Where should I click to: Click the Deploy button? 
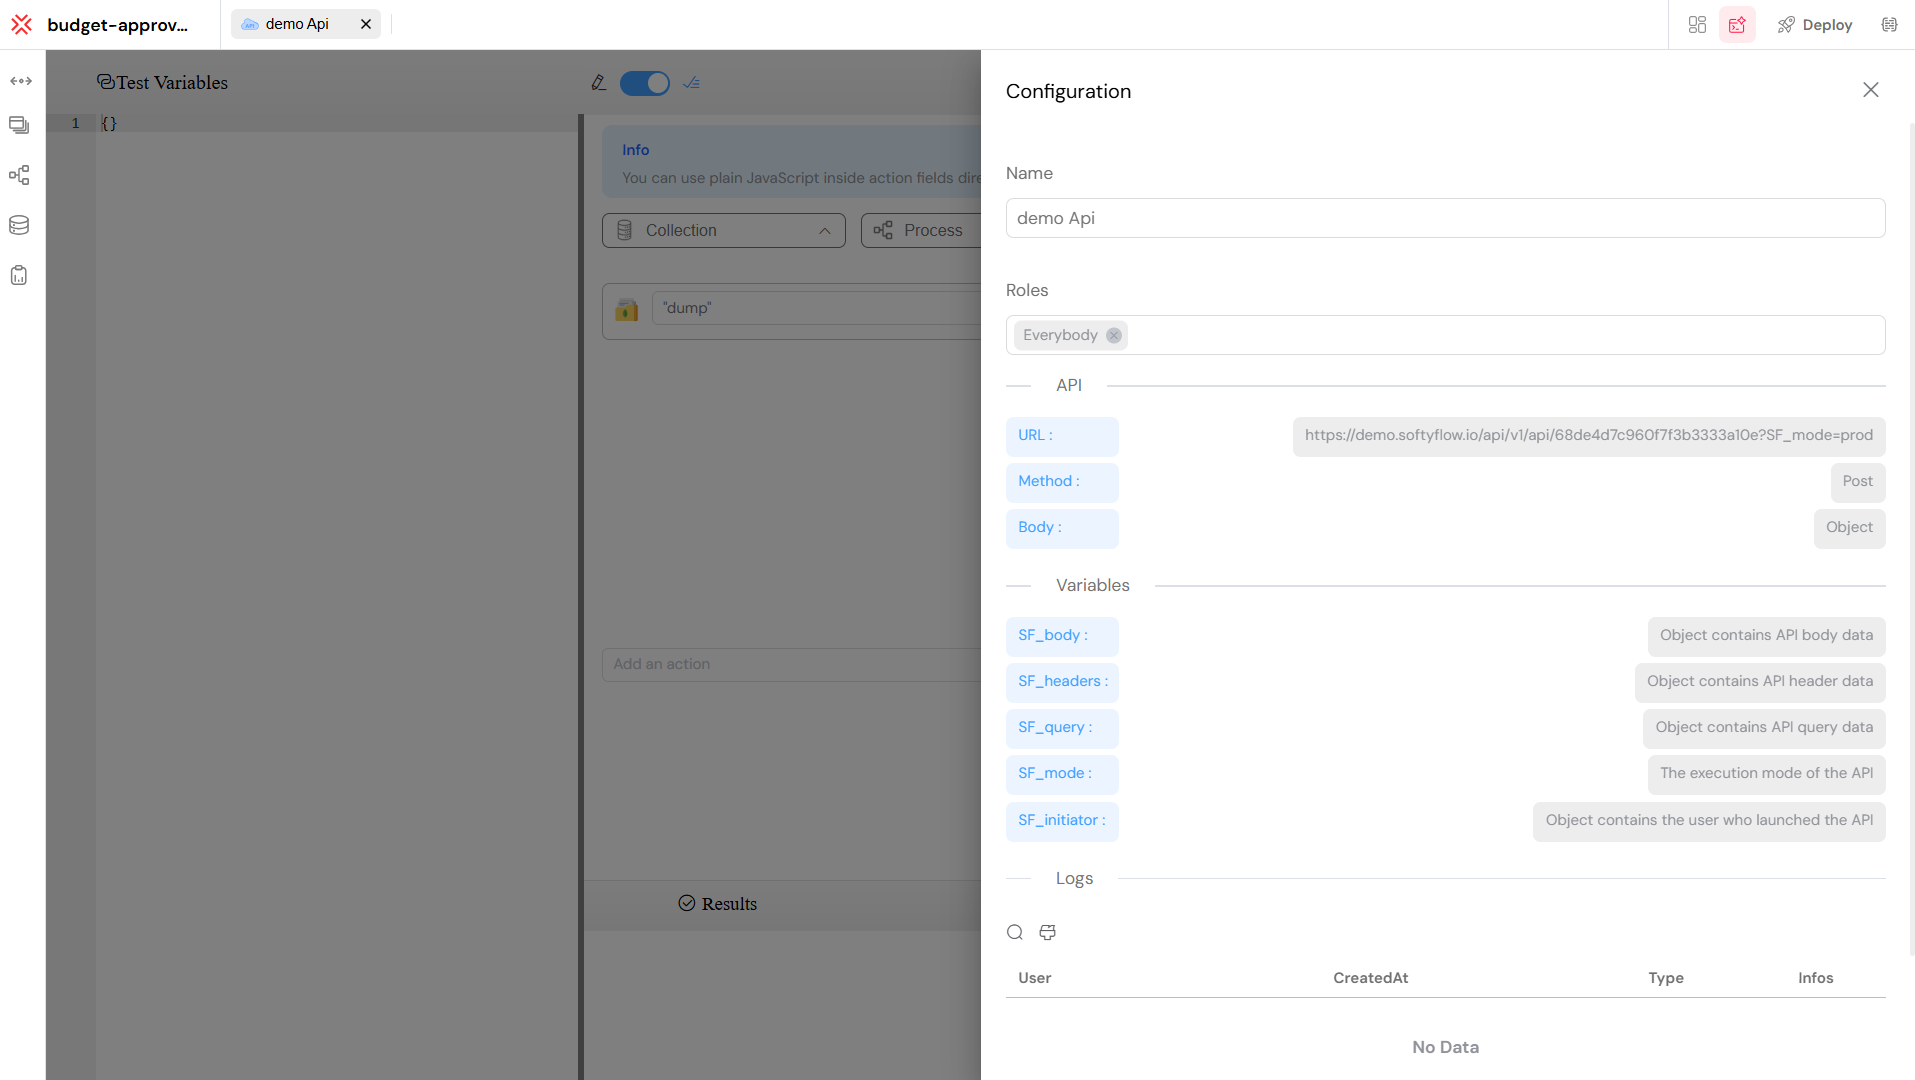point(1815,24)
